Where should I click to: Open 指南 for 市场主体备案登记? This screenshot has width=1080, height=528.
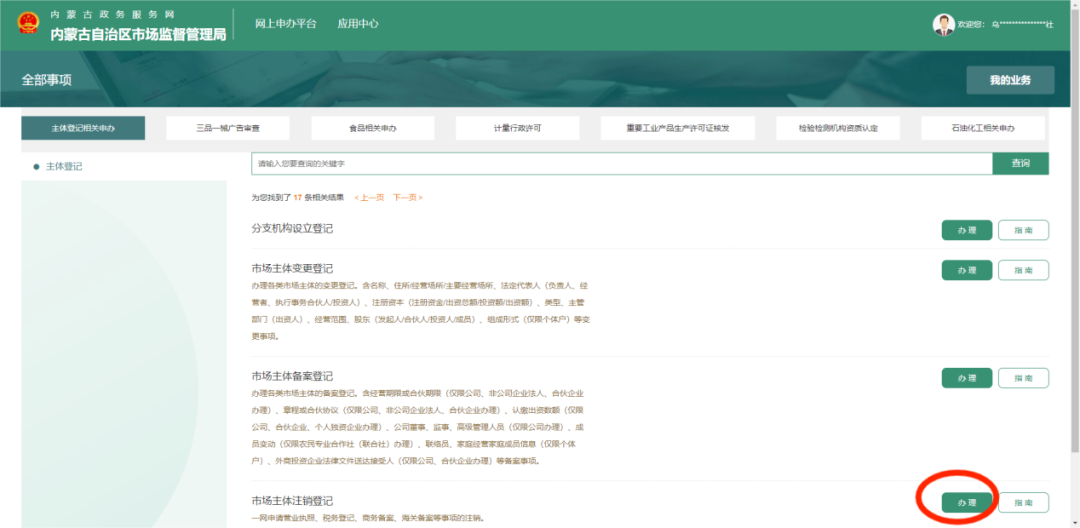(1024, 378)
